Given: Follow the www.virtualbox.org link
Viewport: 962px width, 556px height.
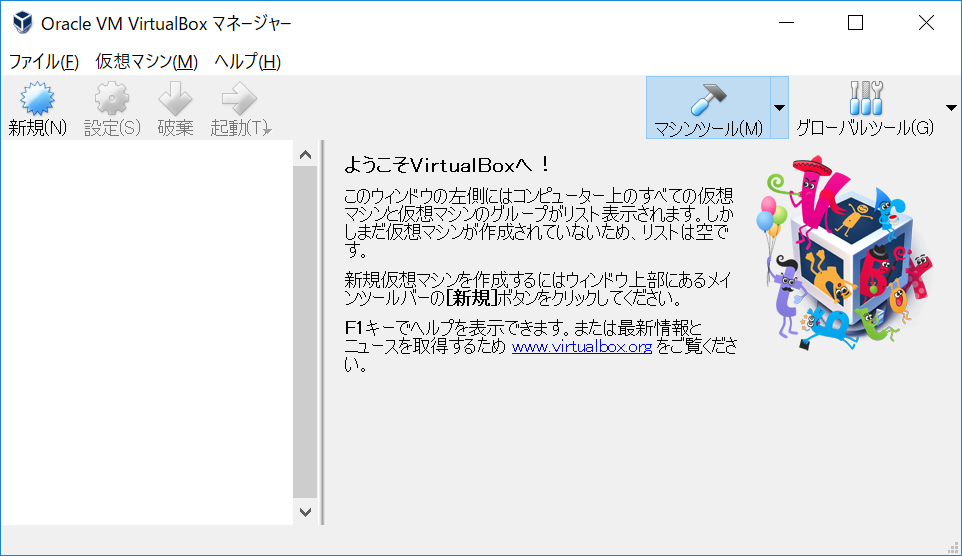Looking at the screenshot, I should [x=582, y=347].
